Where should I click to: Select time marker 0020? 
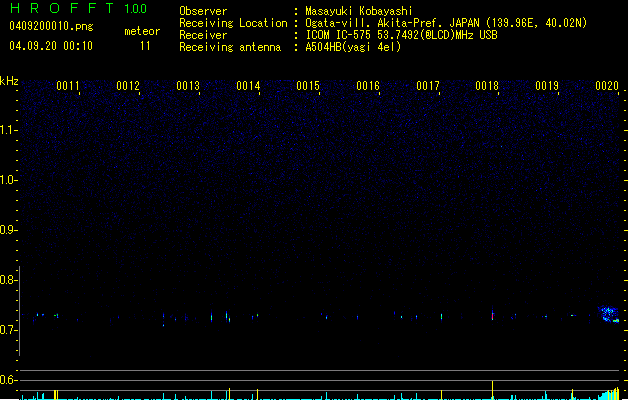click(607, 86)
